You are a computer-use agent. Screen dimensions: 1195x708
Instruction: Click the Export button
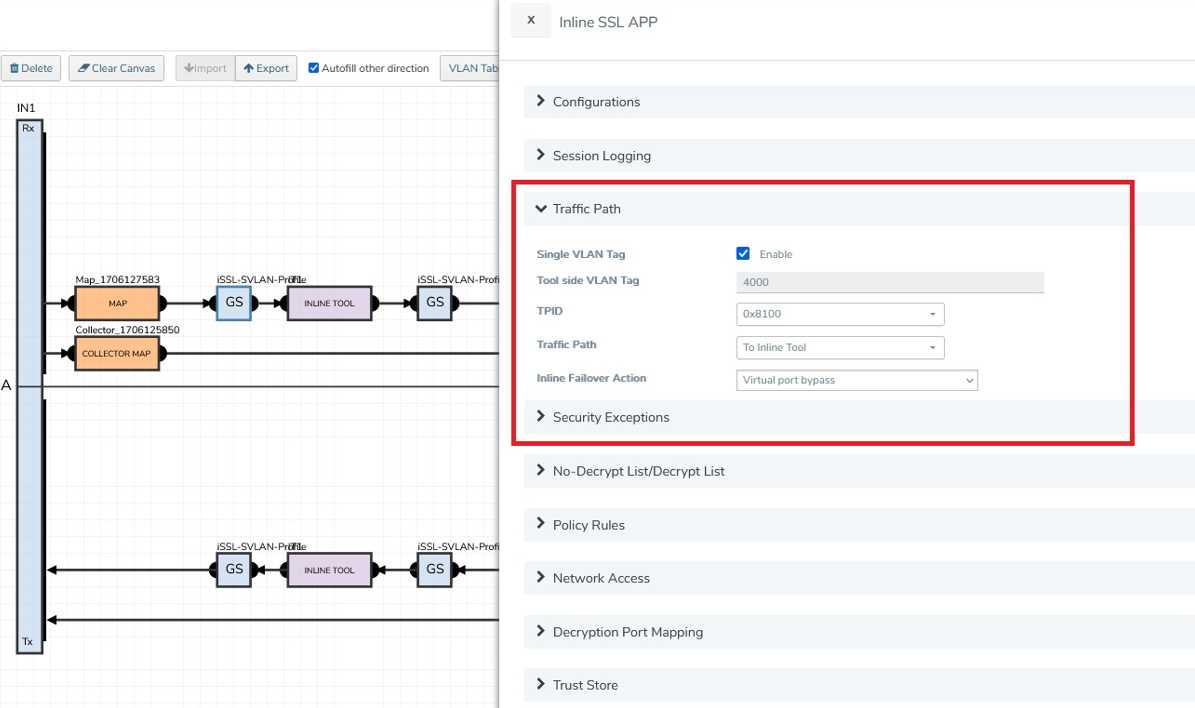pyautogui.click(x=266, y=68)
